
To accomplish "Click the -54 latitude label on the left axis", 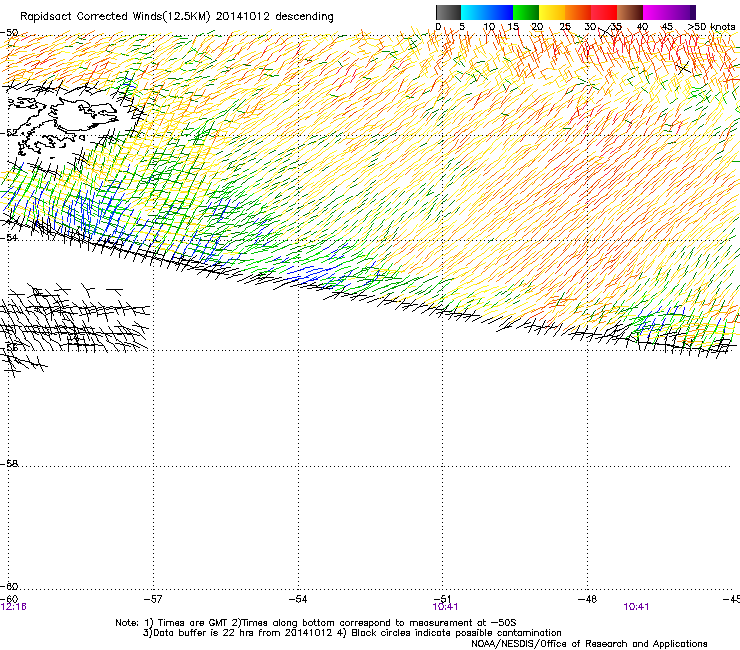I will click(9, 237).
